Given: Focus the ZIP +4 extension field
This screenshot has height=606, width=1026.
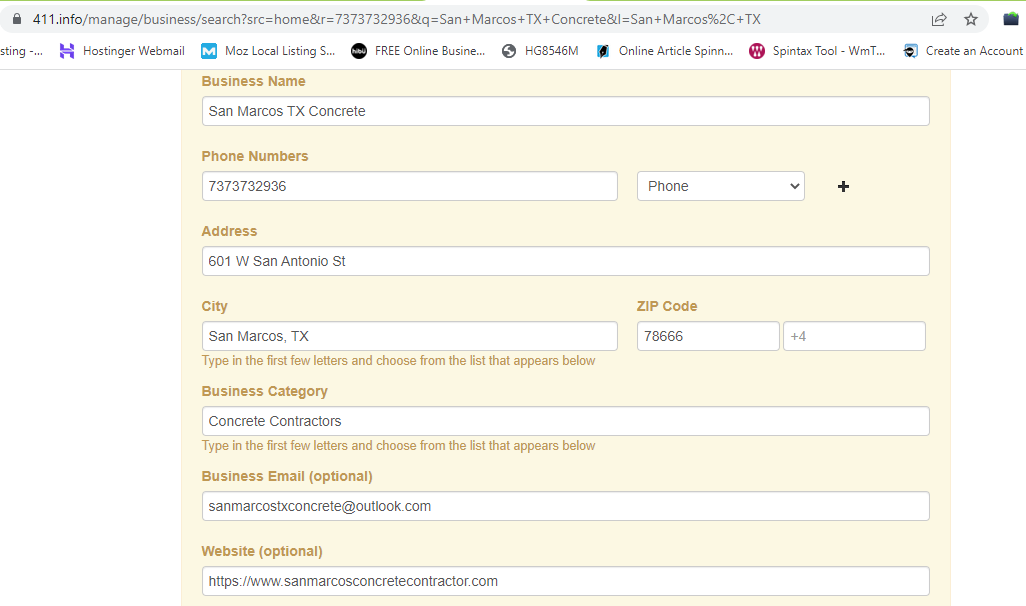Looking at the screenshot, I should coord(853,336).
